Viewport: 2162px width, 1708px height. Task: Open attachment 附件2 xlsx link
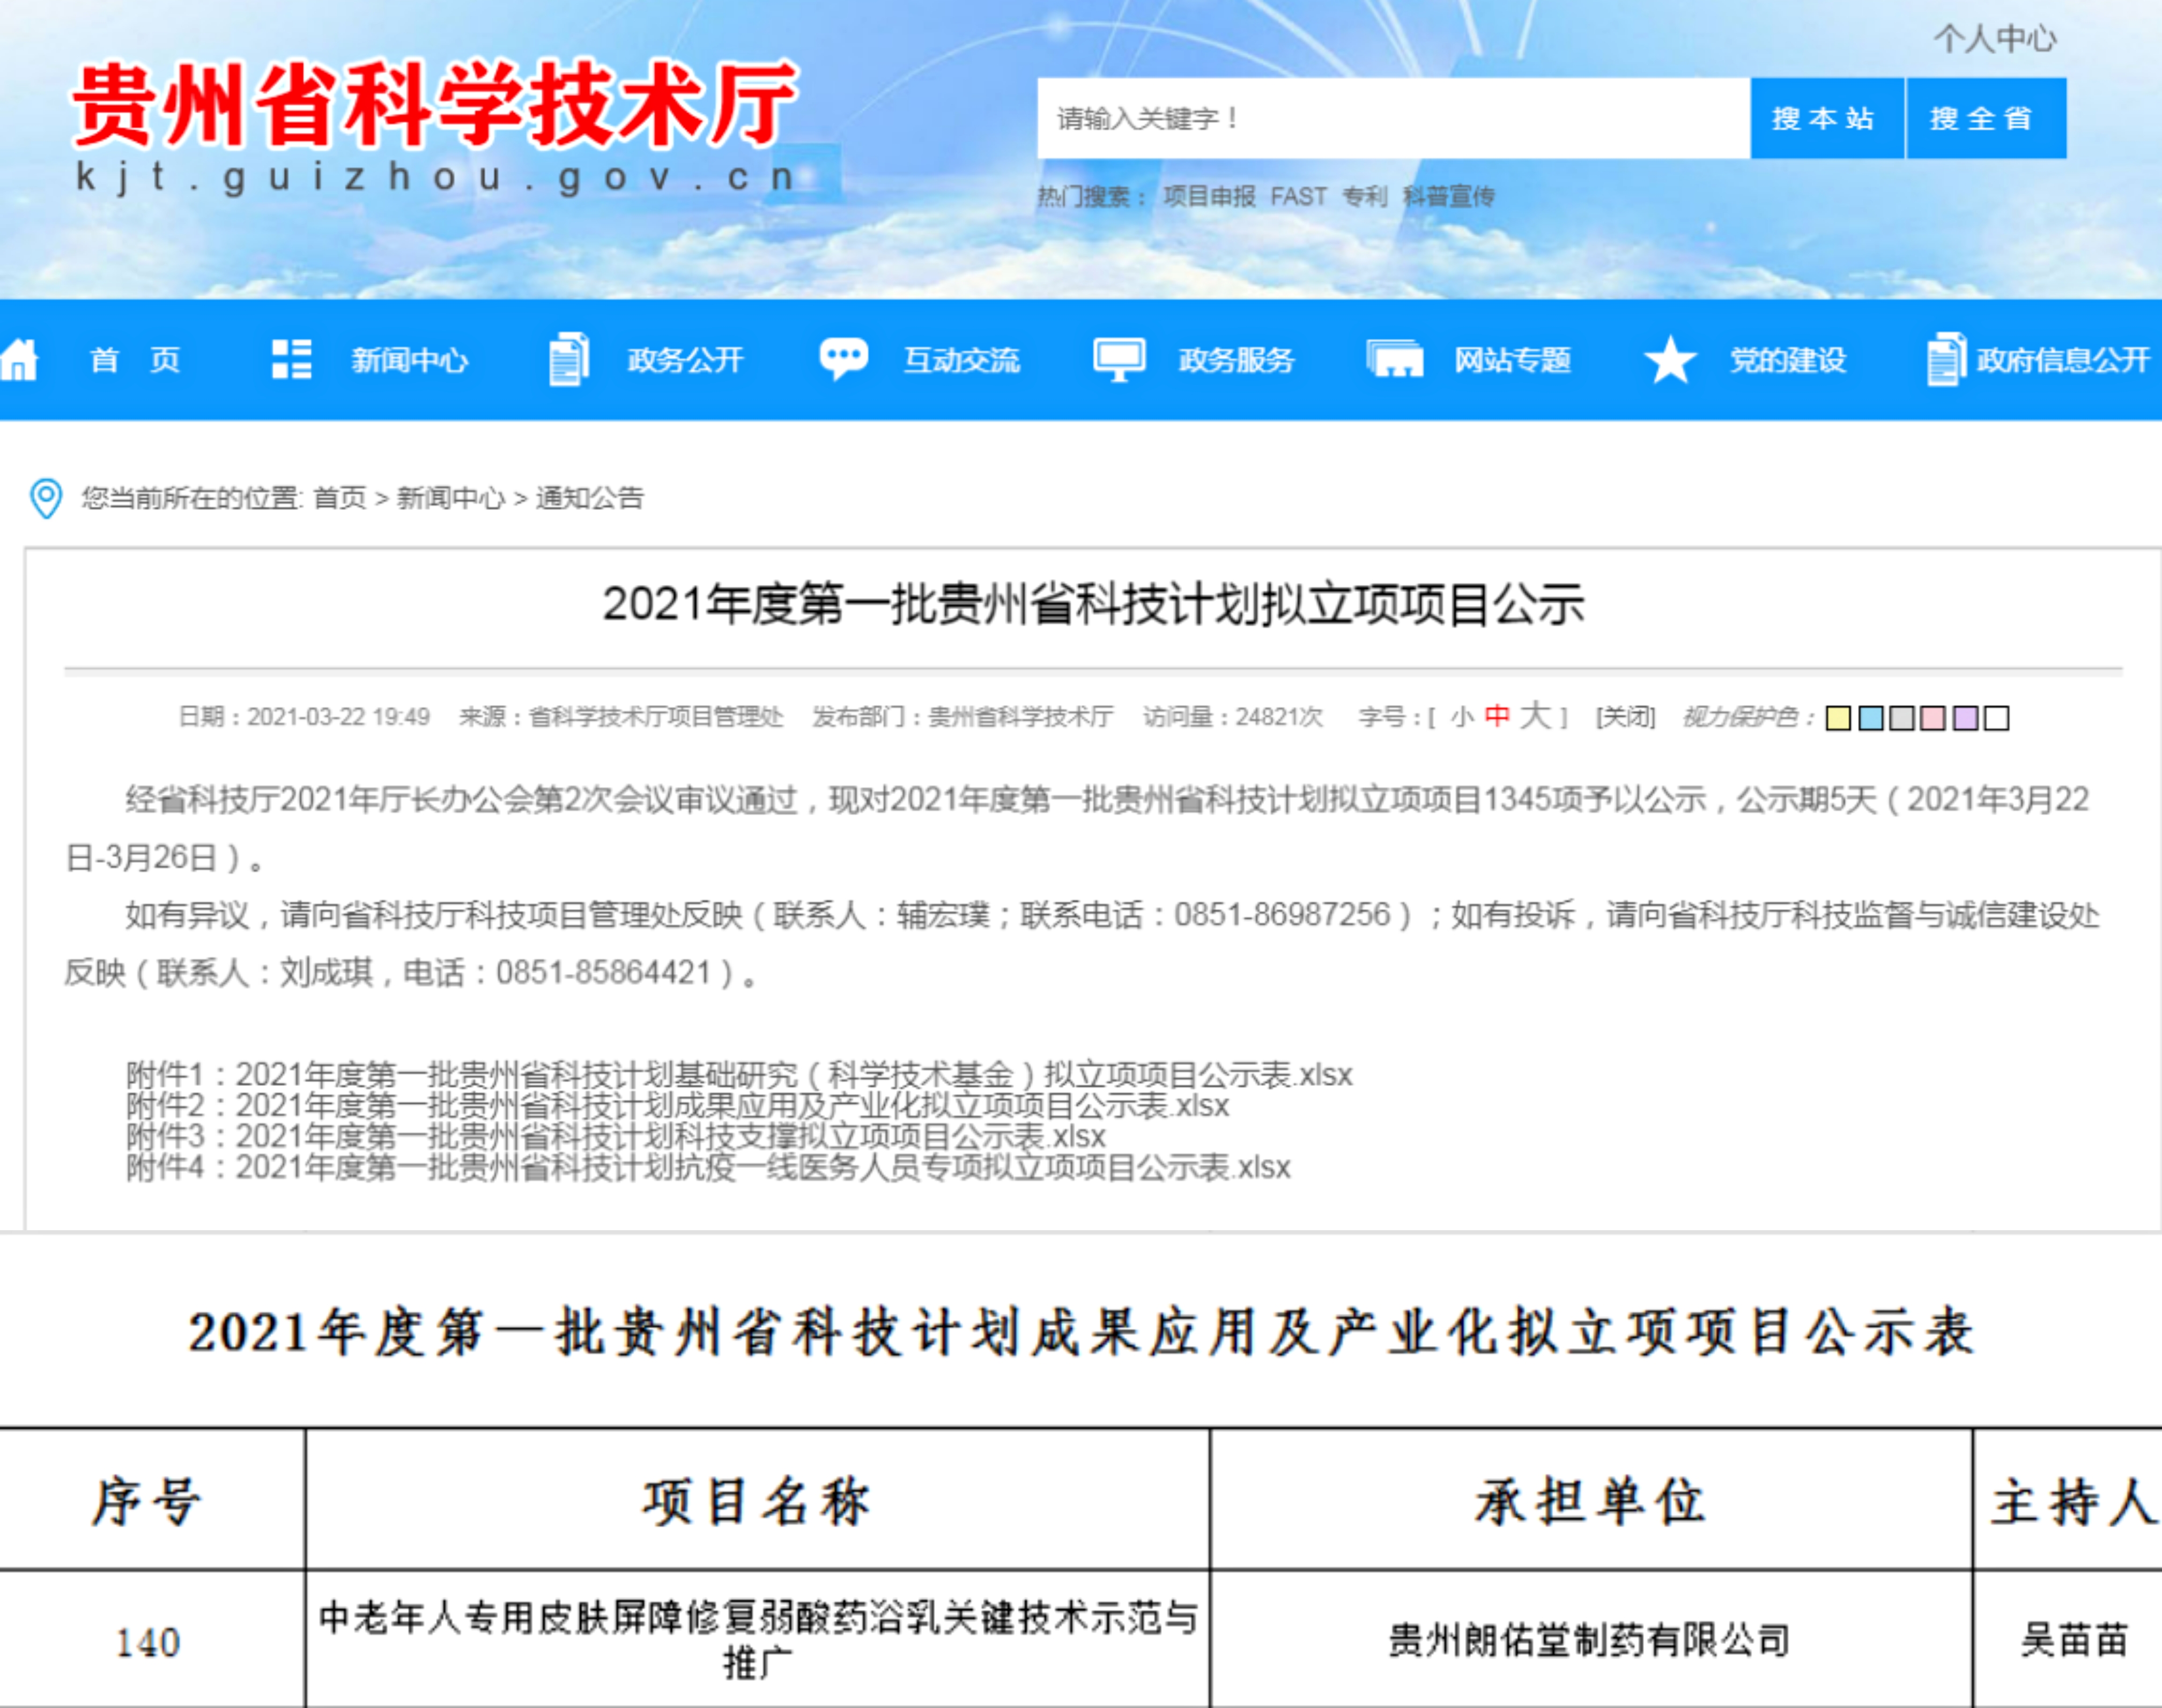[x=677, y=1106]
